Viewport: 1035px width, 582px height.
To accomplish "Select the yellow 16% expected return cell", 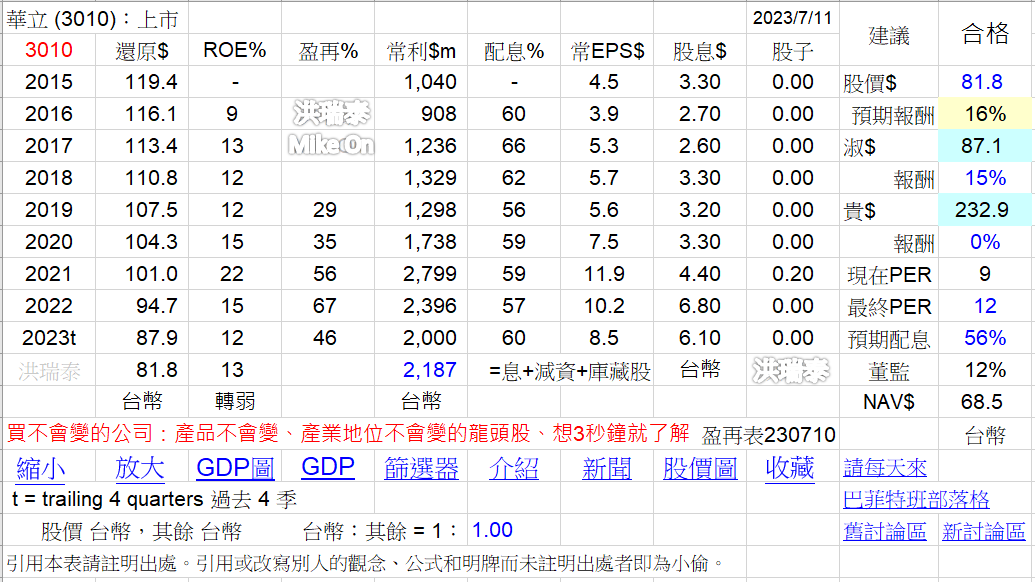I will (x=985, y=113).
